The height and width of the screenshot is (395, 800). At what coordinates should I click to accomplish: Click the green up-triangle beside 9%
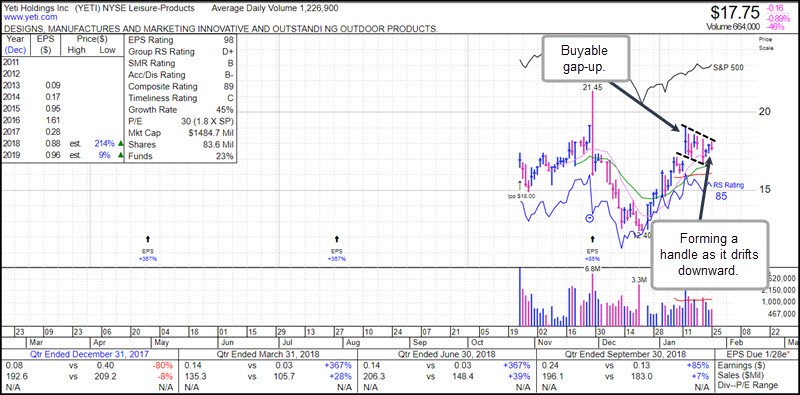pos(120,156)
